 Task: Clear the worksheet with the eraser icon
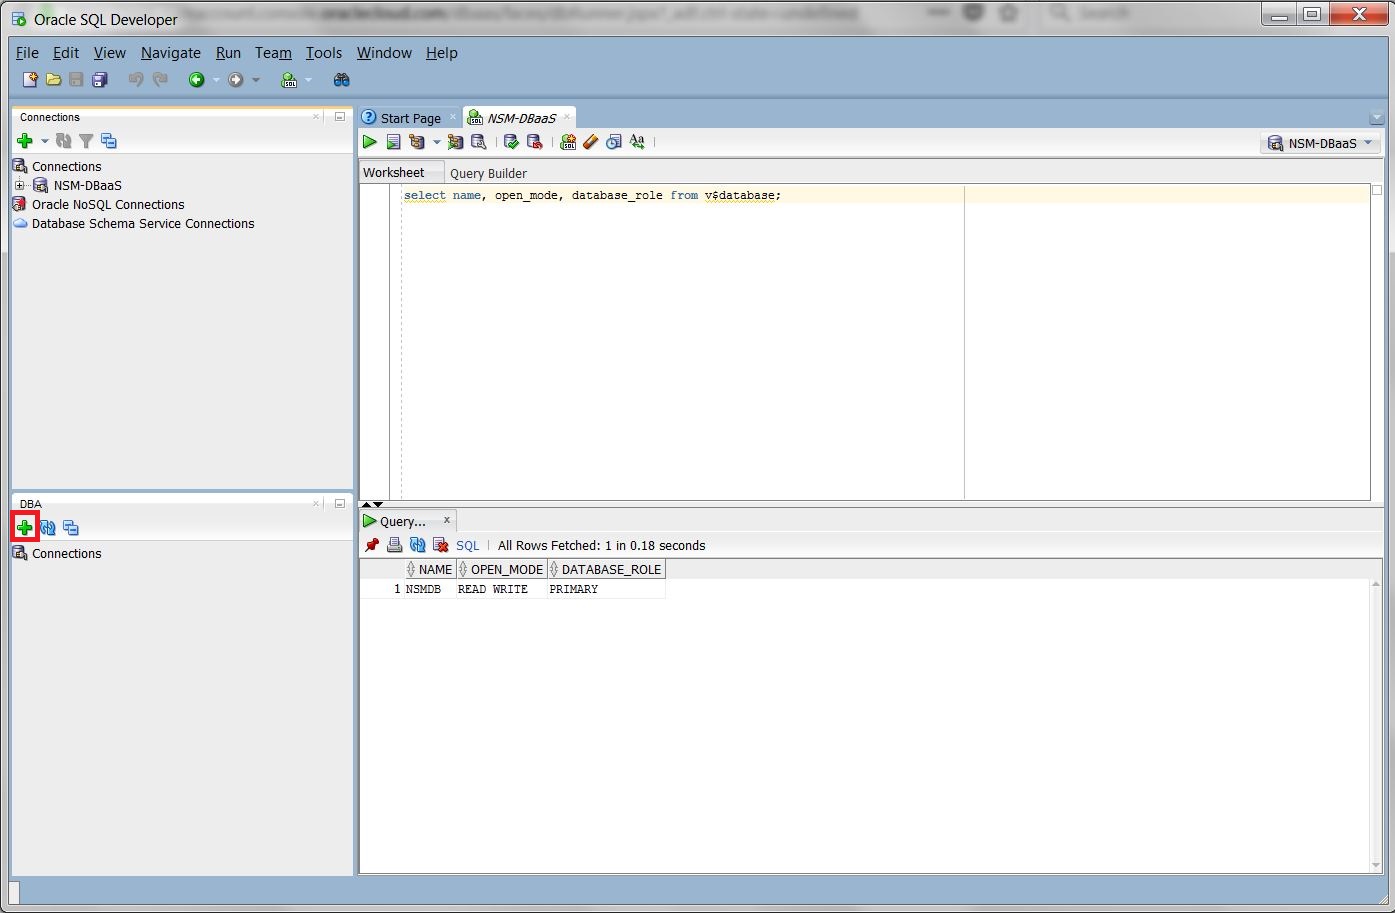(590, 142)
